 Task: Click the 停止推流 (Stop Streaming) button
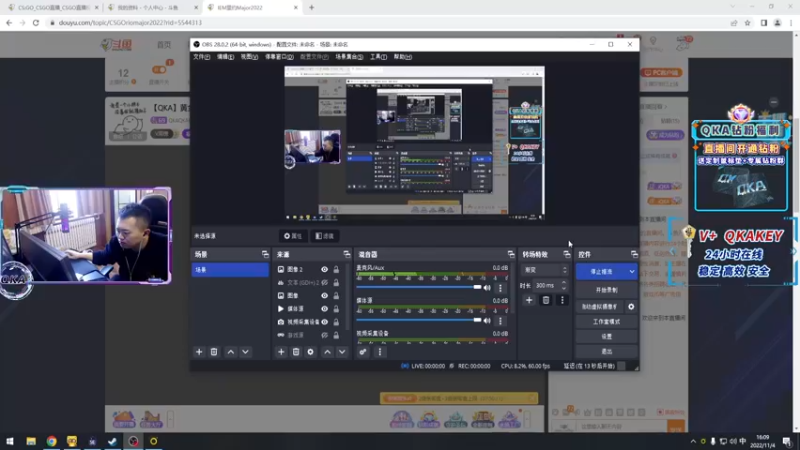[x=602, y=271]
